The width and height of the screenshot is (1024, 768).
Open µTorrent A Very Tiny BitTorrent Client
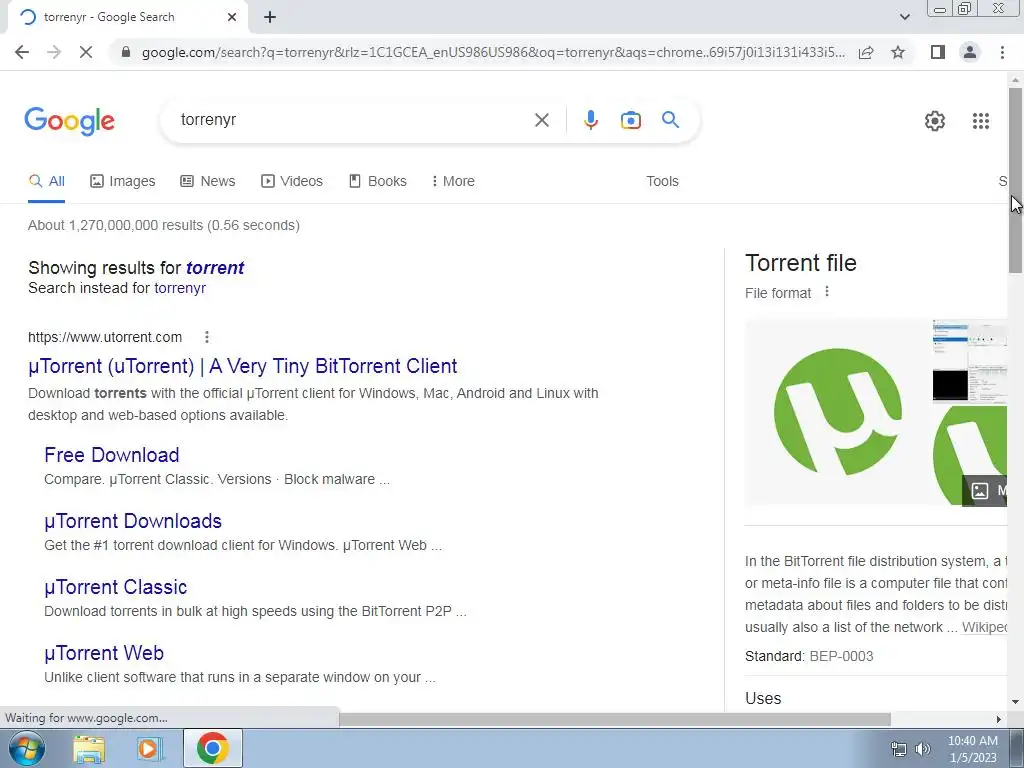pyautogui.click(x=242, y=366)
